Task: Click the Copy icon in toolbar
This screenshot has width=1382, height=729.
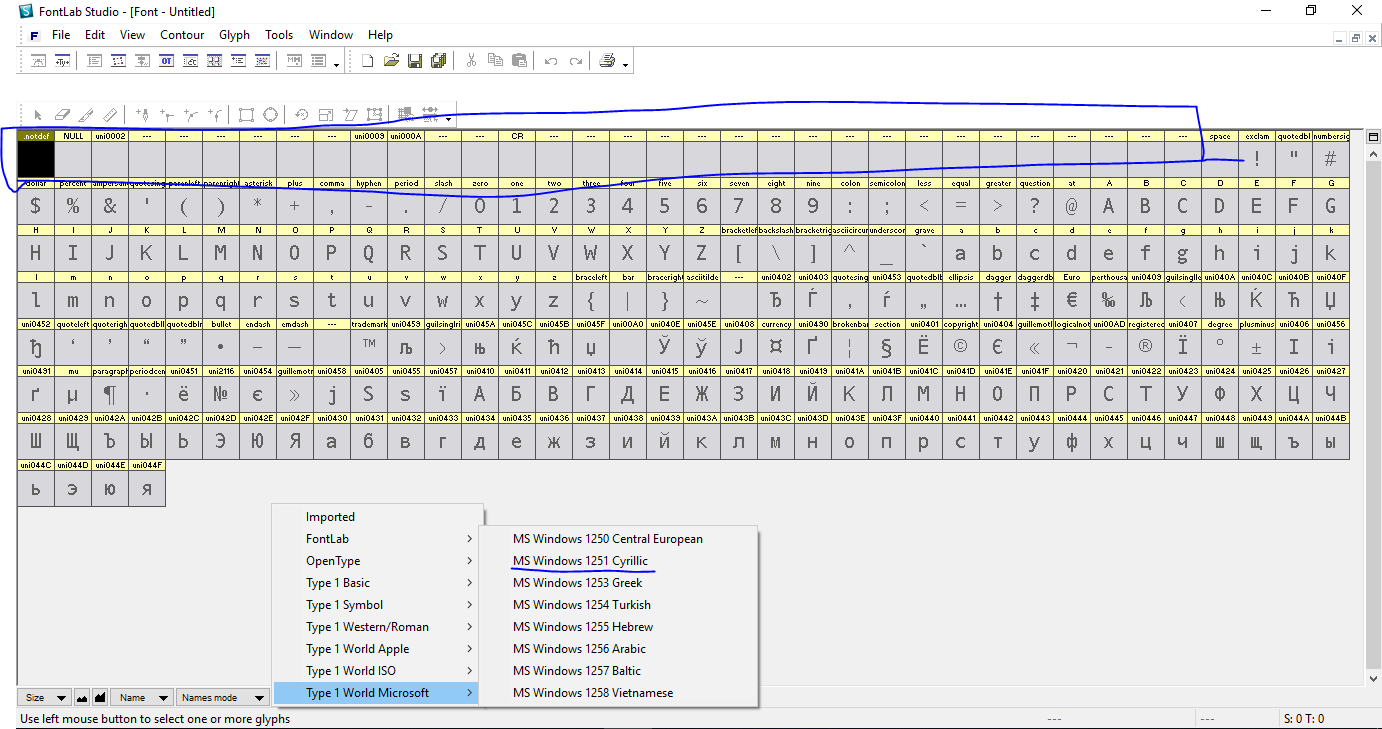Action: tap(495, 61)
